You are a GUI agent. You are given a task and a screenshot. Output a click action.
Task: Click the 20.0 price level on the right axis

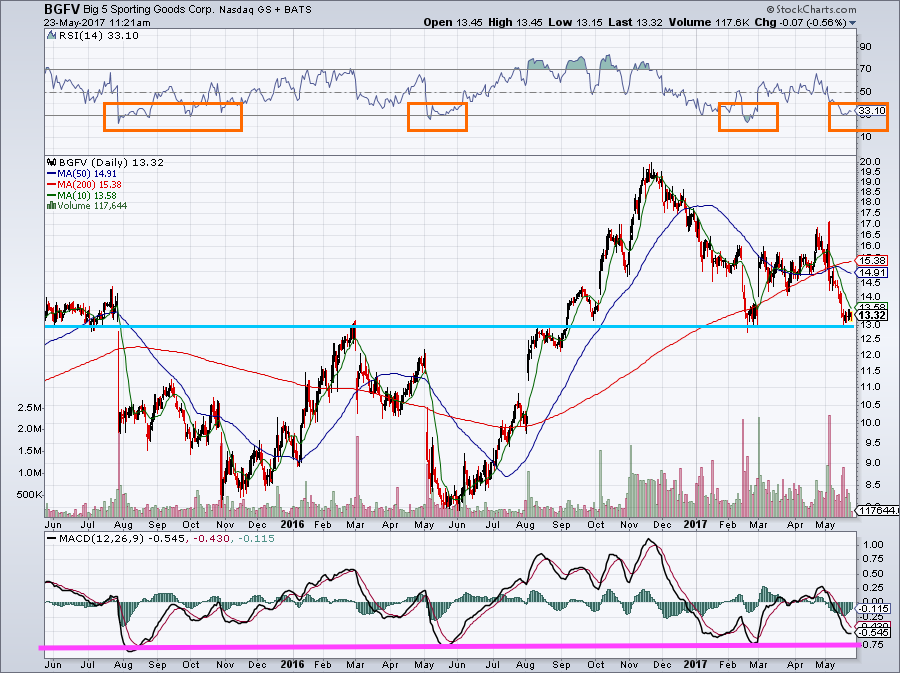[870, 161]
